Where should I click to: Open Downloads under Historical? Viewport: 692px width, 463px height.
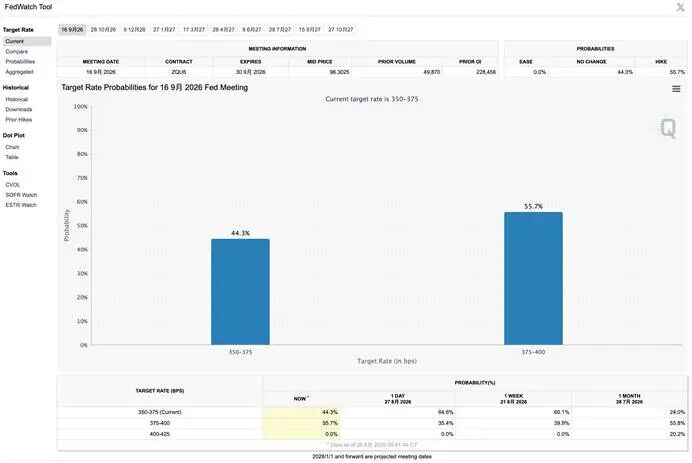19,109
